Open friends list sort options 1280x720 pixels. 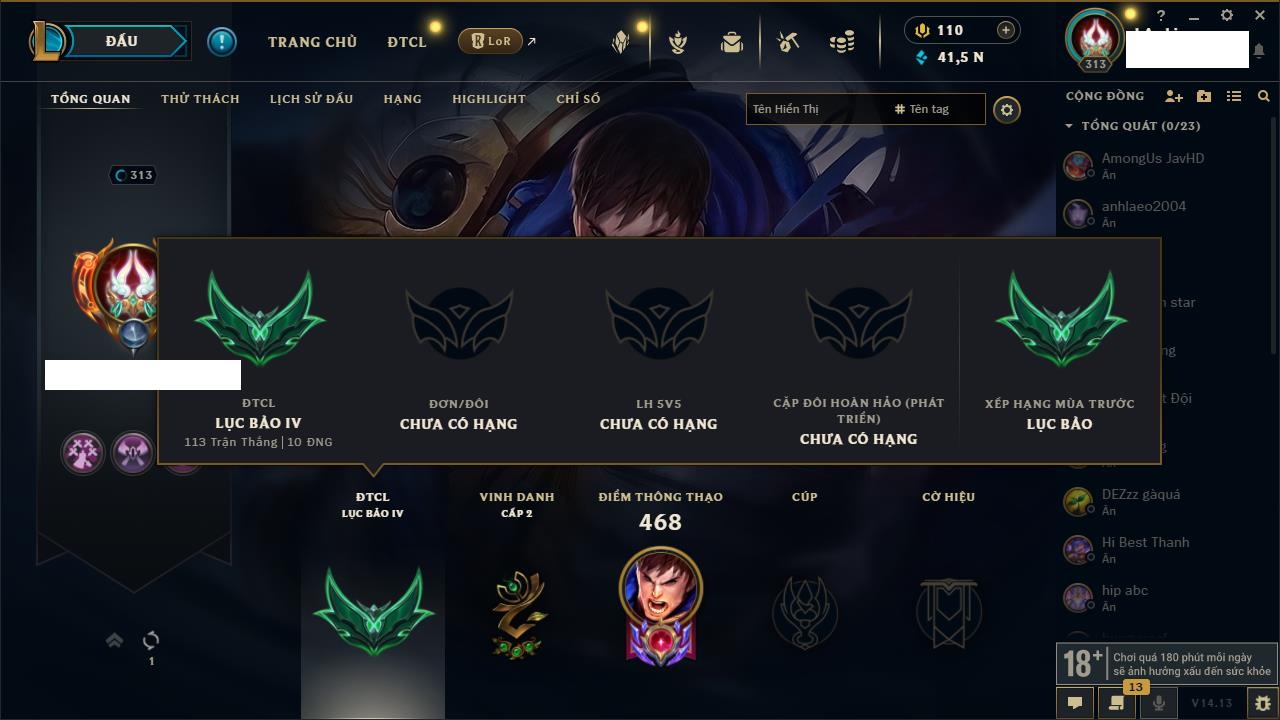(x=1234, y=96)
